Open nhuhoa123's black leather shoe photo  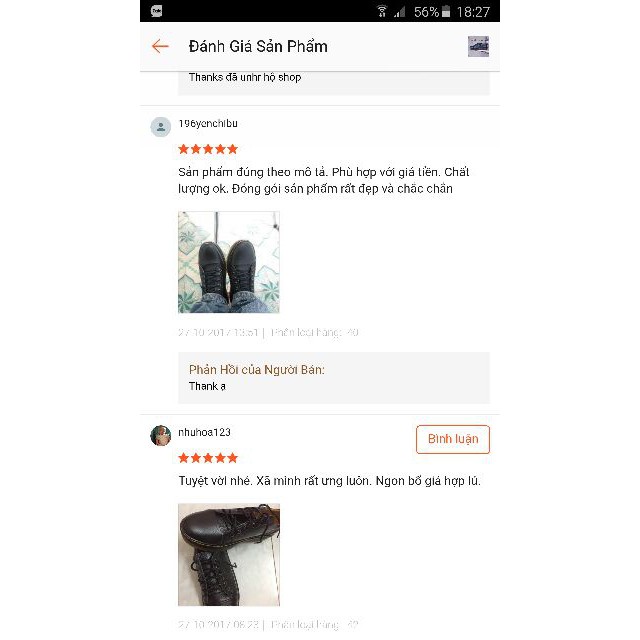pos(229,555)
